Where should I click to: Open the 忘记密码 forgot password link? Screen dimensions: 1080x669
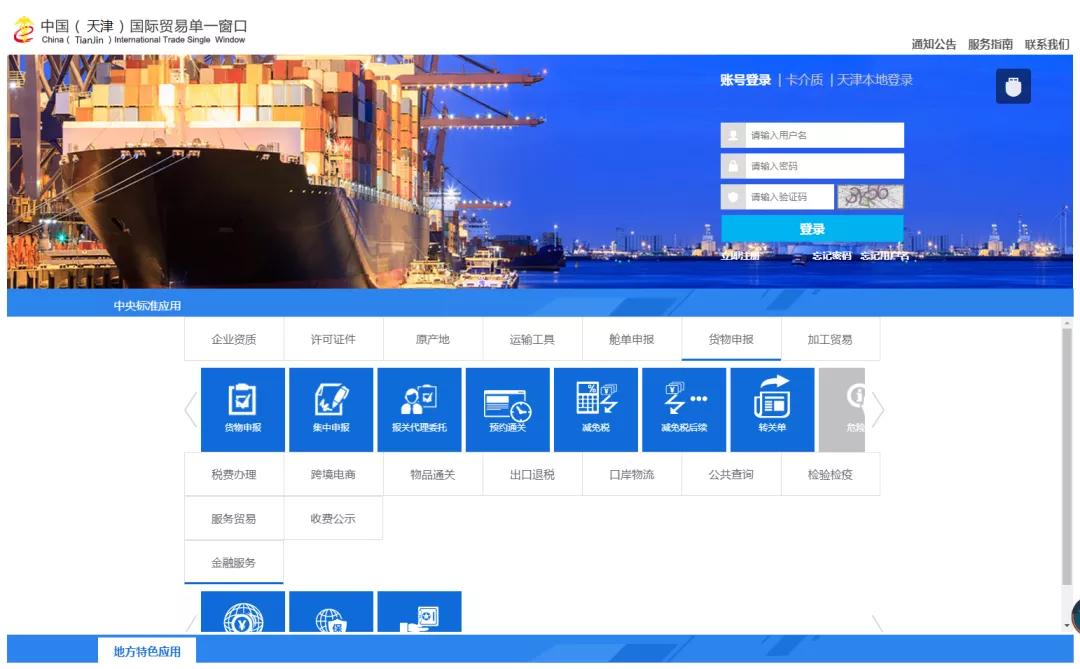coord(831,256)
